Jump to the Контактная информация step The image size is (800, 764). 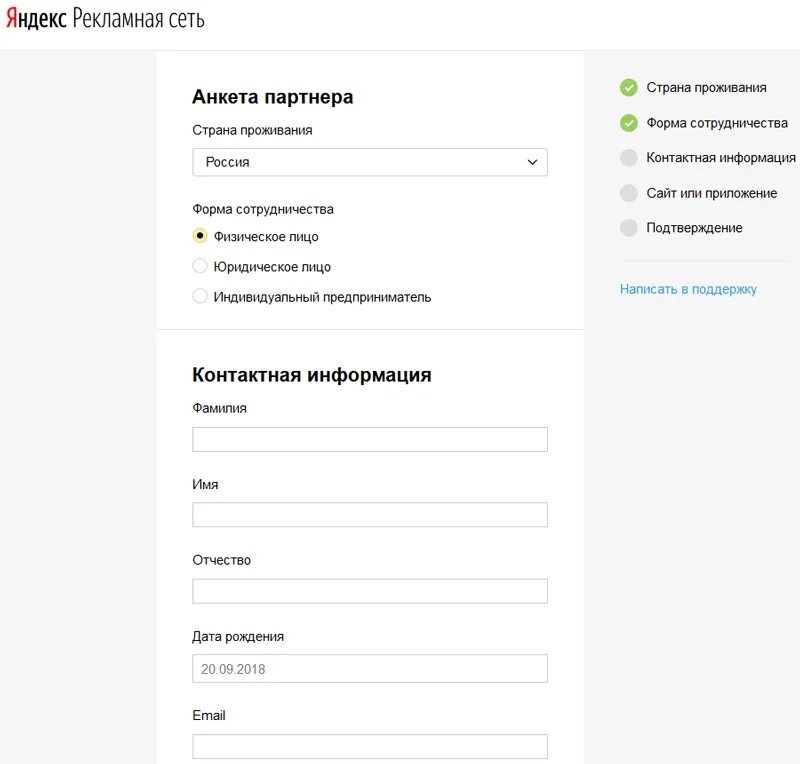click(720, 158)
